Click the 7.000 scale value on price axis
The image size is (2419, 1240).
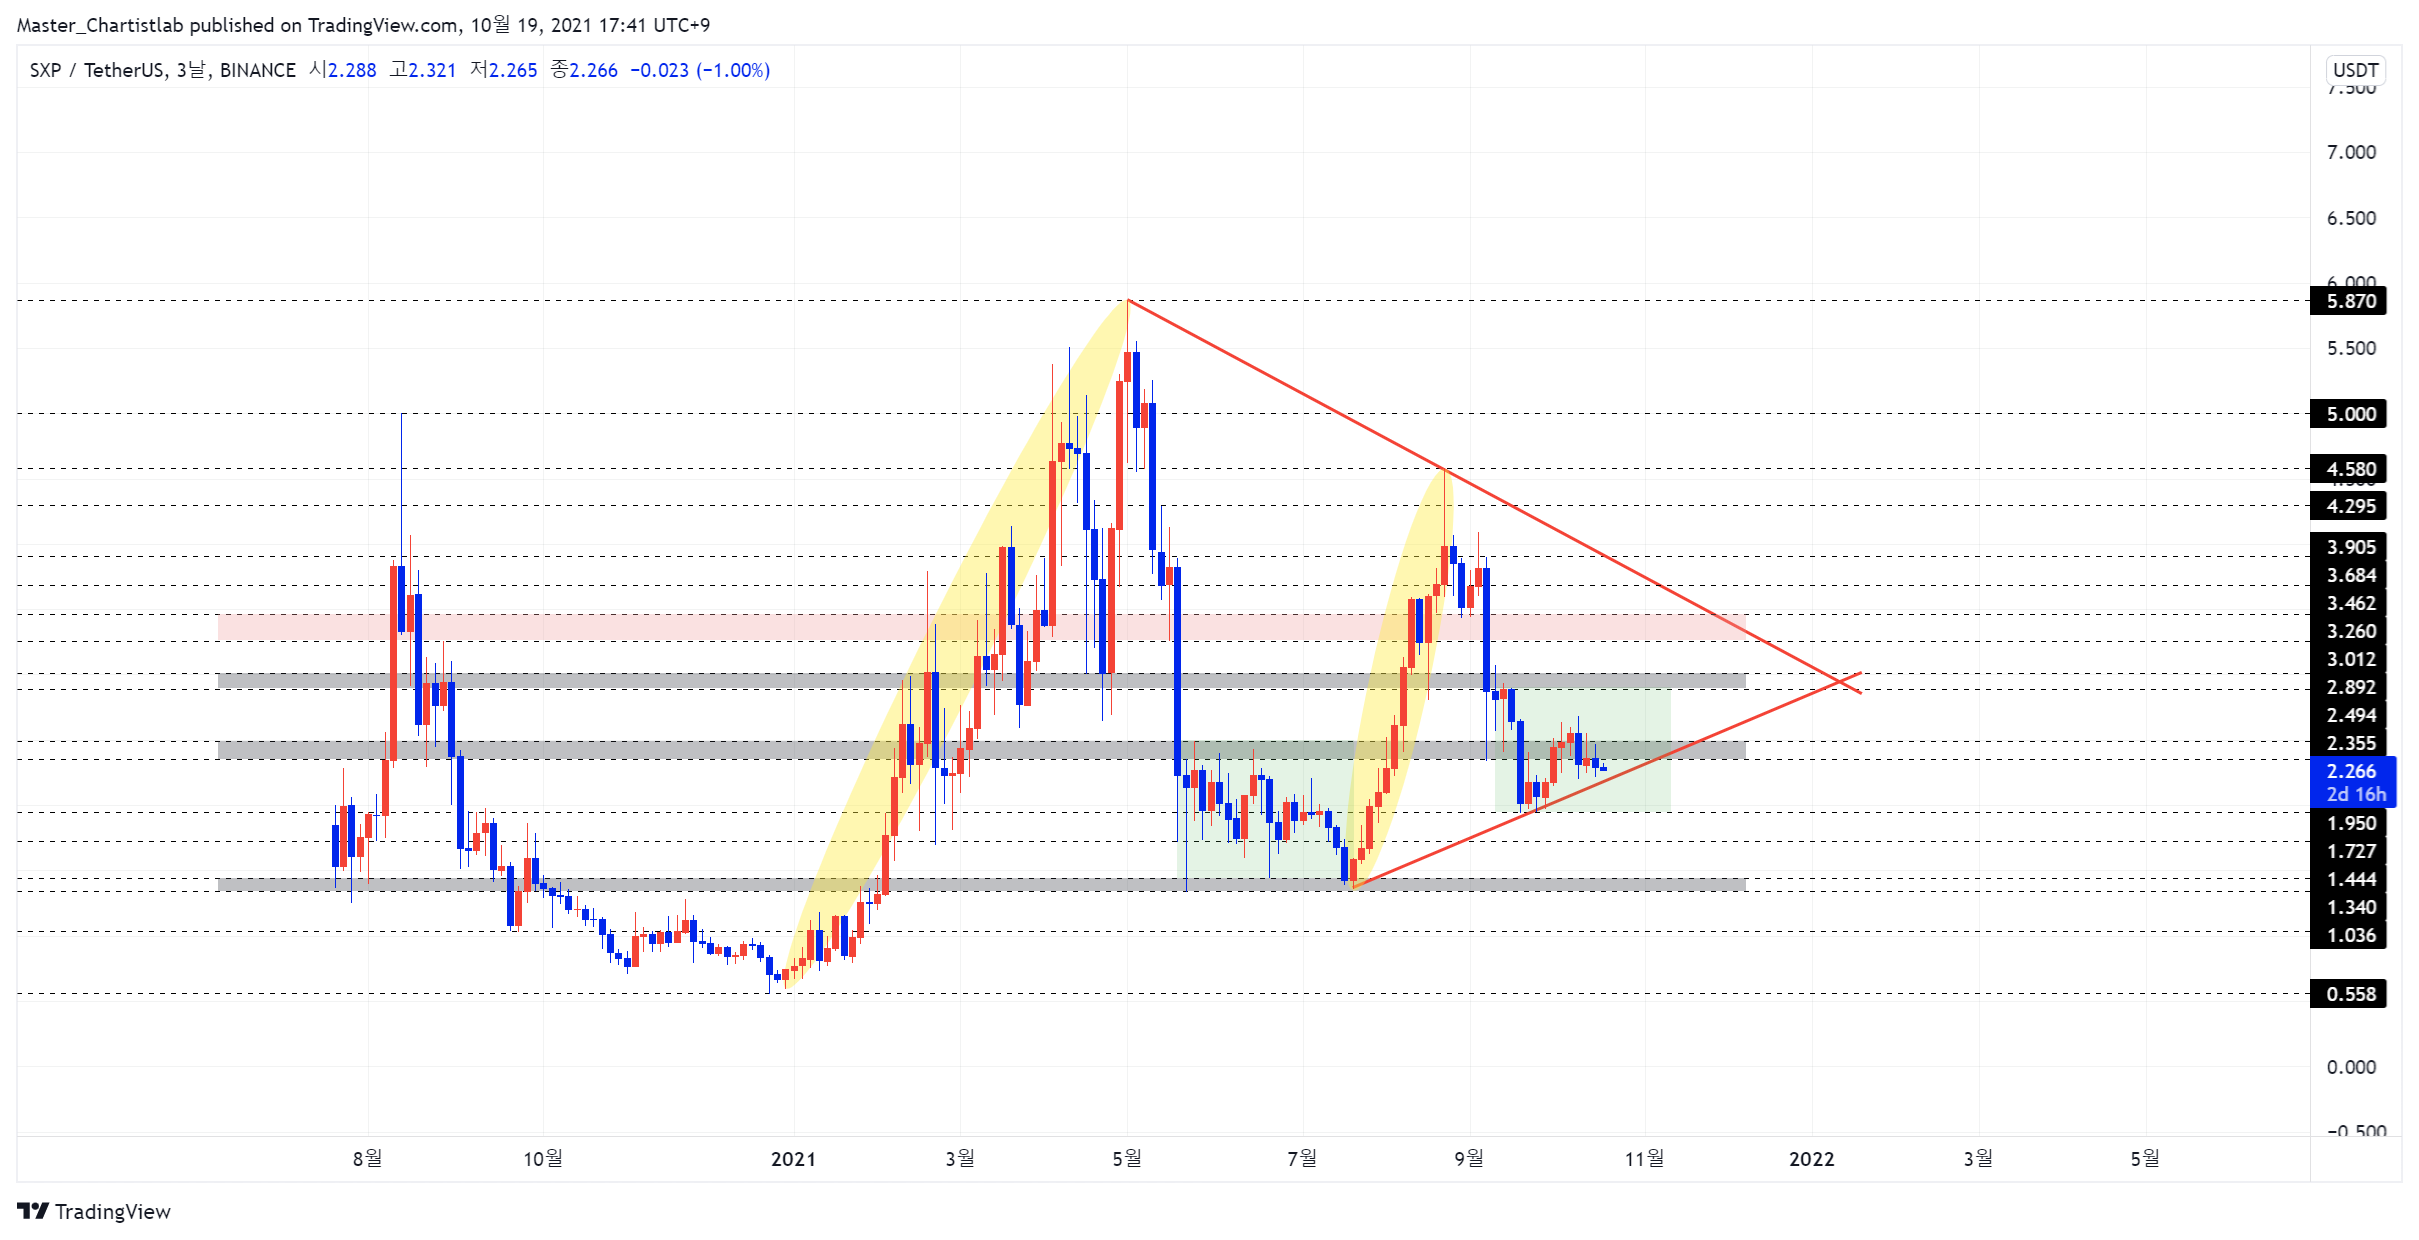click(2351, 152)
